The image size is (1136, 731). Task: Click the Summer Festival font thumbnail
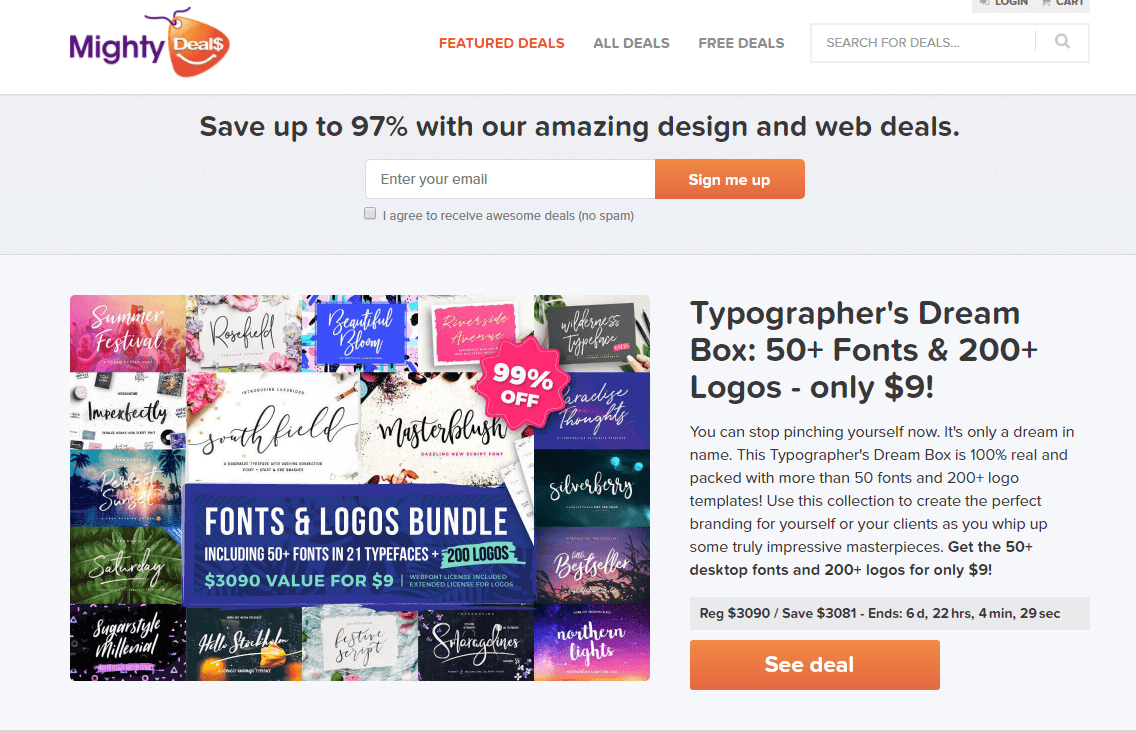click(x=128, y=333)
